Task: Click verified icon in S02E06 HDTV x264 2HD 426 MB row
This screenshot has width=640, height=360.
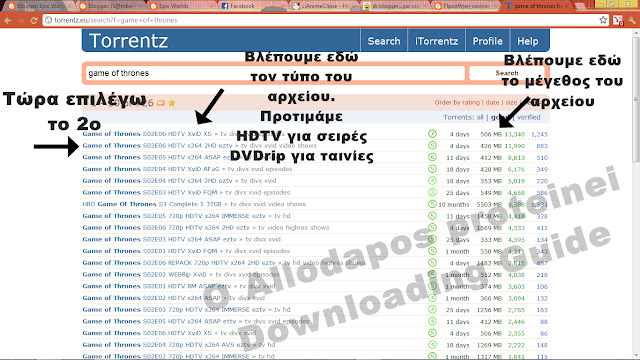Action: 432,146
